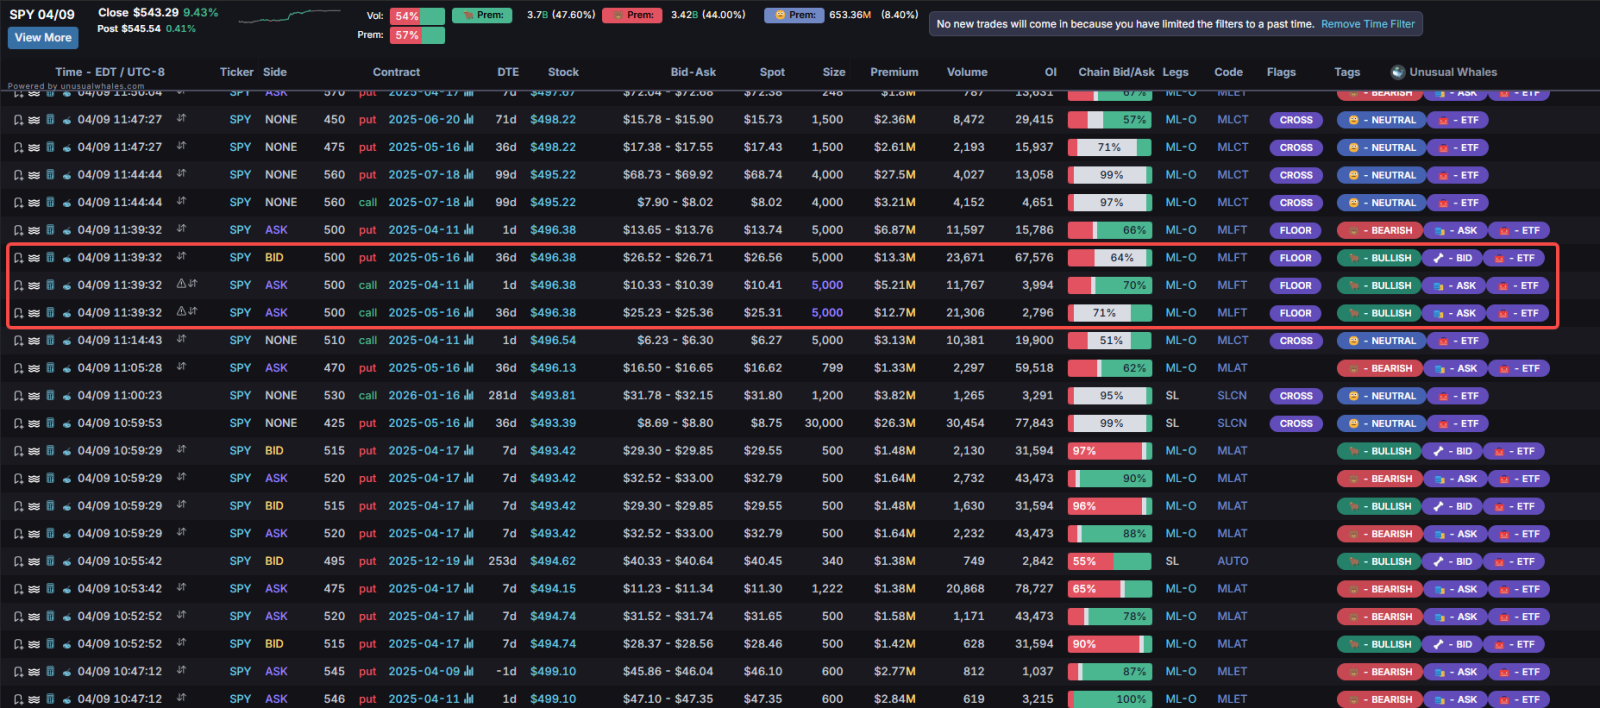This screenshot has width=1600, height=708.
Task: Click the multi-leg arrows icon on the 510 call row
Action: pos(181,340)
